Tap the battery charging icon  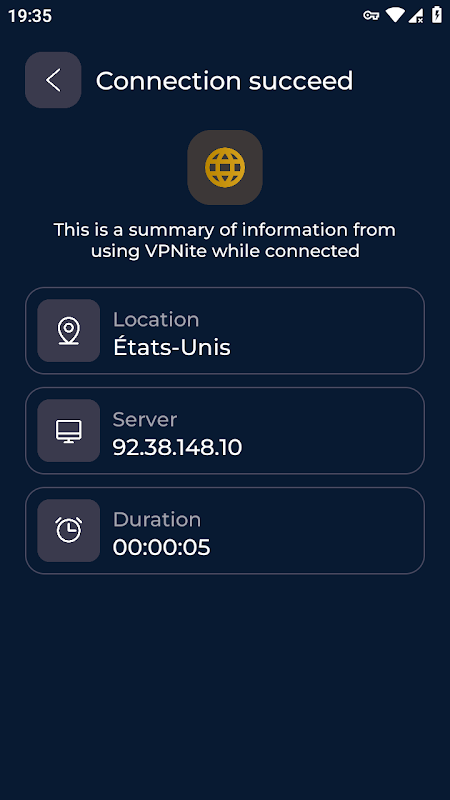click(x=437, y=15)
